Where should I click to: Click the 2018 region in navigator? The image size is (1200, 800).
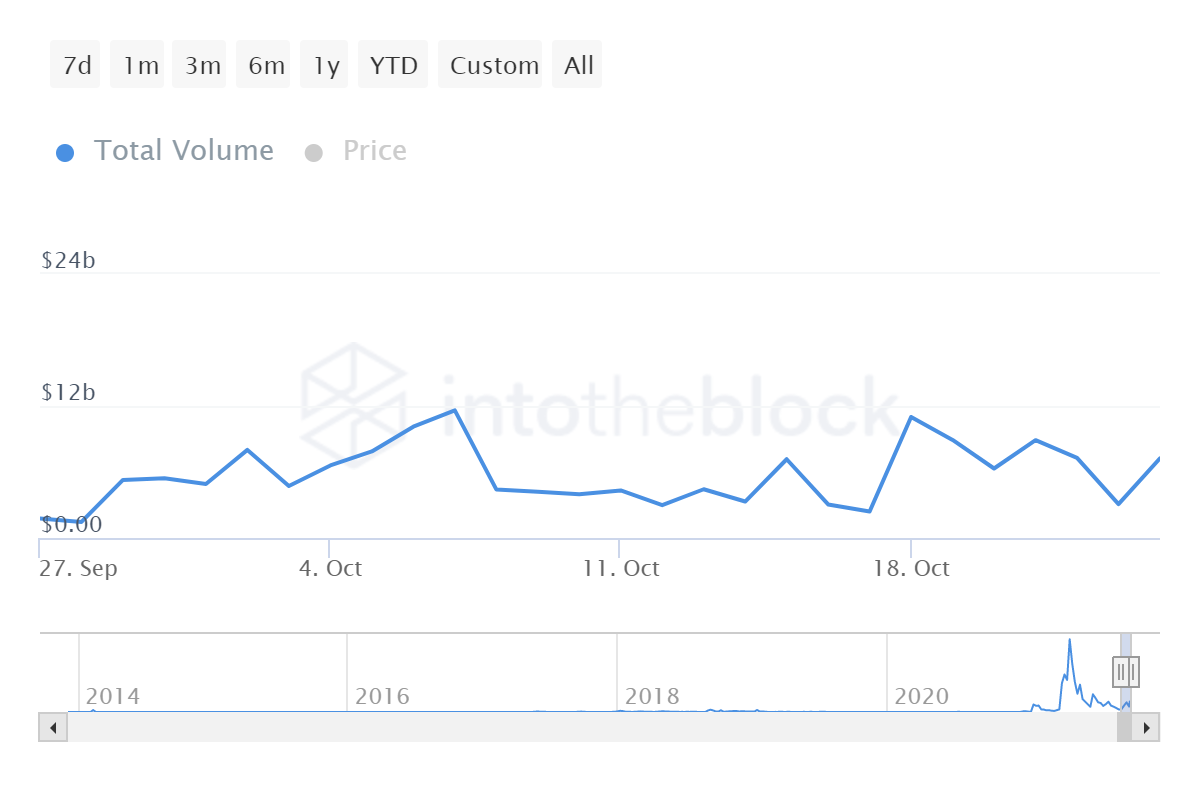pos(652,696)
